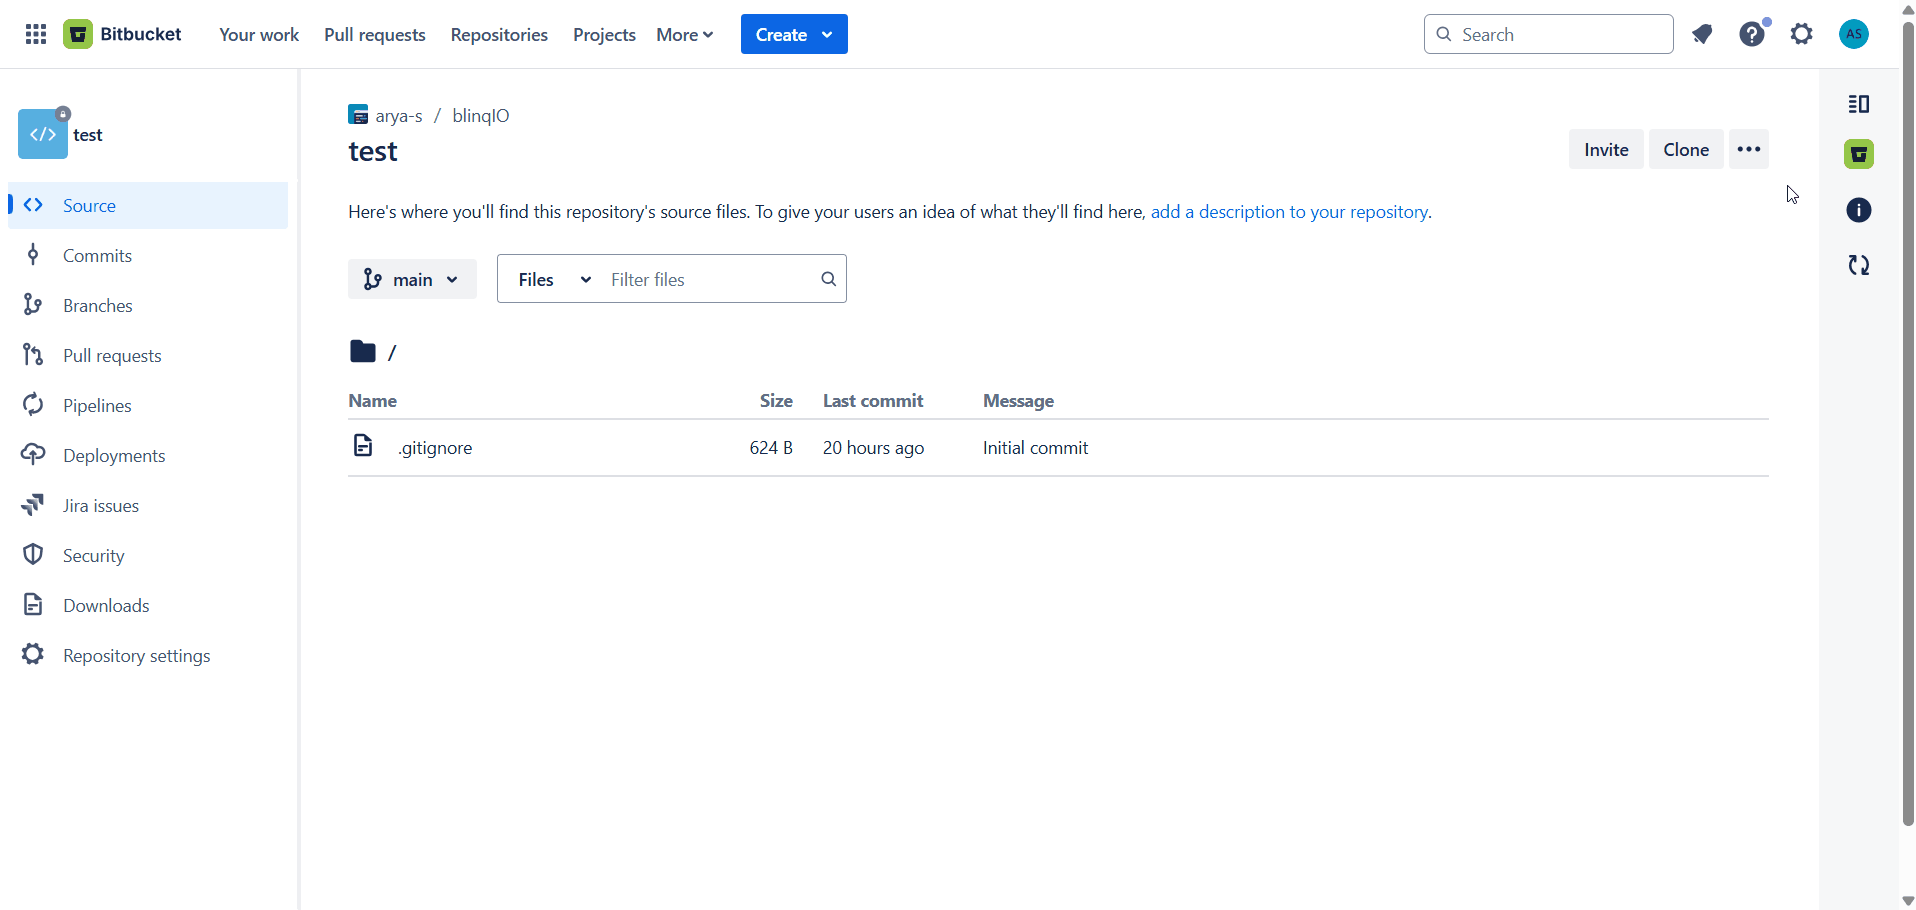Open the More menu in navigation
This screenshot has height=910, width=1916.
point(684,34)
